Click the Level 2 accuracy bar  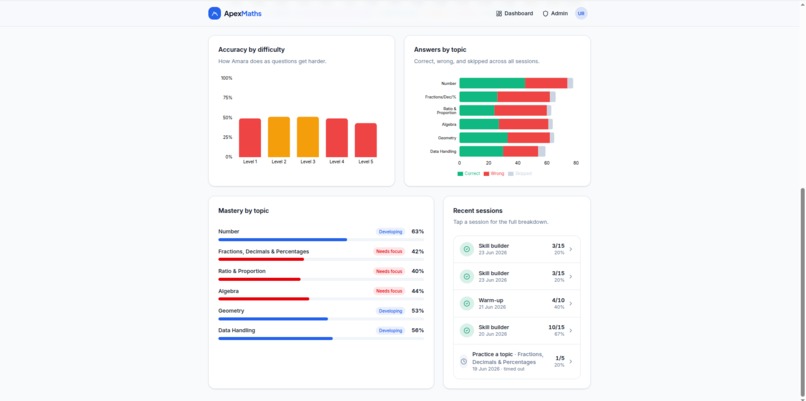click(x=279, y=137)
